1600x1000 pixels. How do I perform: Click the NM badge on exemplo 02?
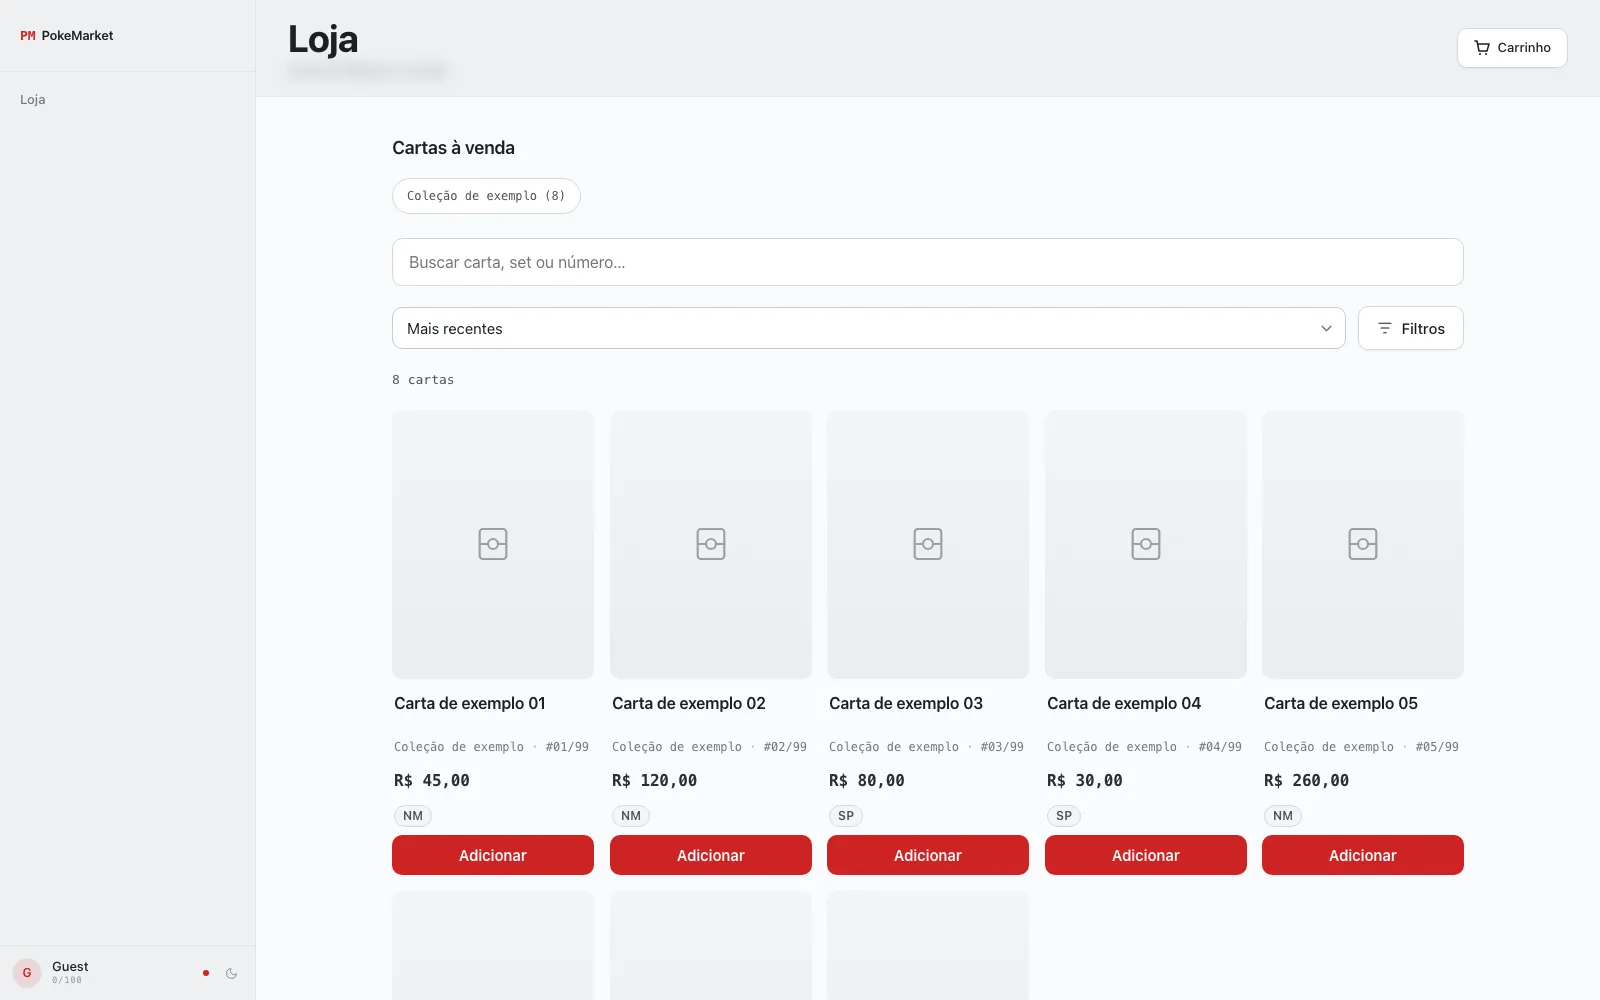click(x=631, y=816)
